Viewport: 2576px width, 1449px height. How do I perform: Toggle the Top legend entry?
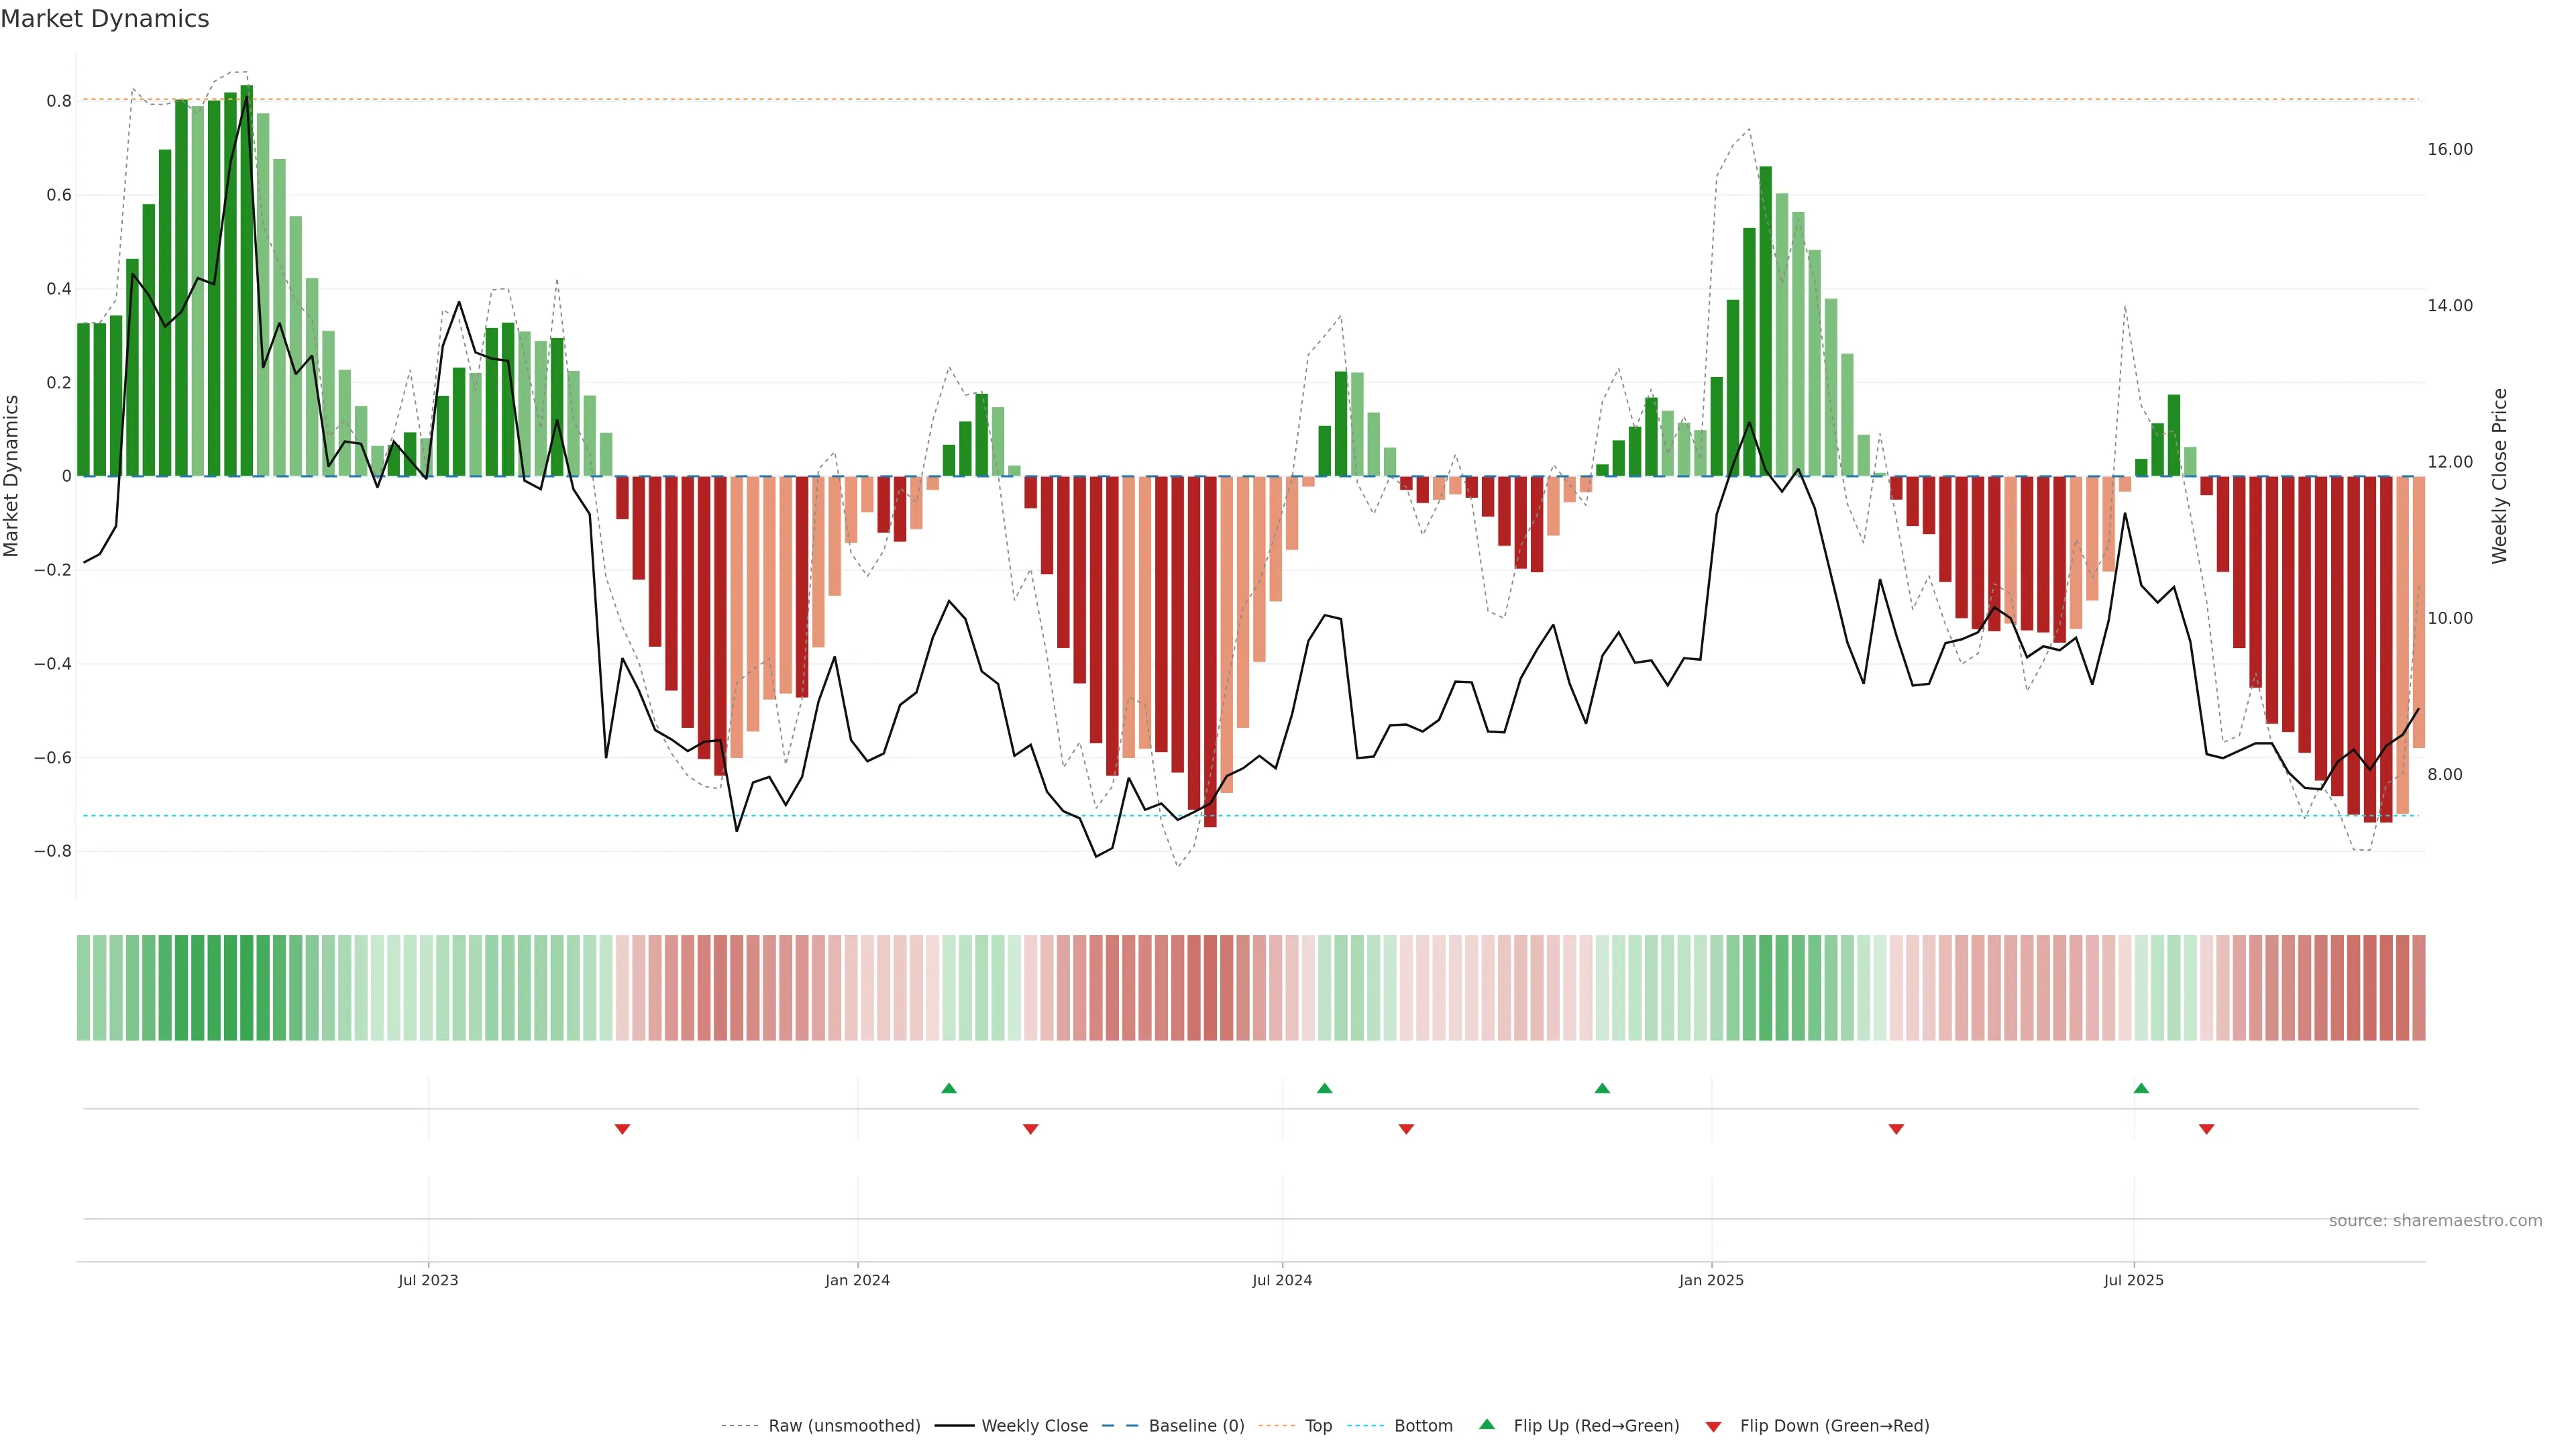[1318, 1426]
